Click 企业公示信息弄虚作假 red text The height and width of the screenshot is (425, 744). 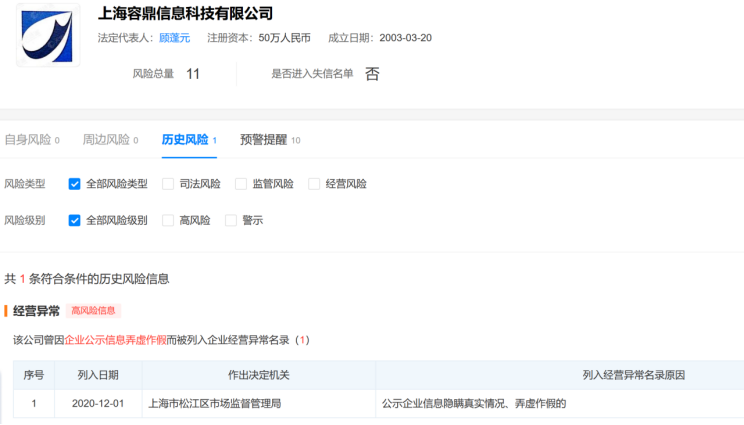click(x=115, y=340)
